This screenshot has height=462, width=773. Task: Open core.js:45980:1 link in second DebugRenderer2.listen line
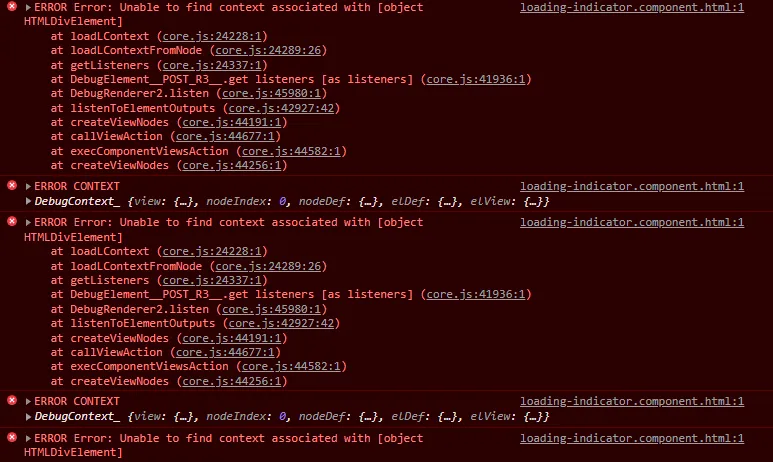(x=271, y=309)
